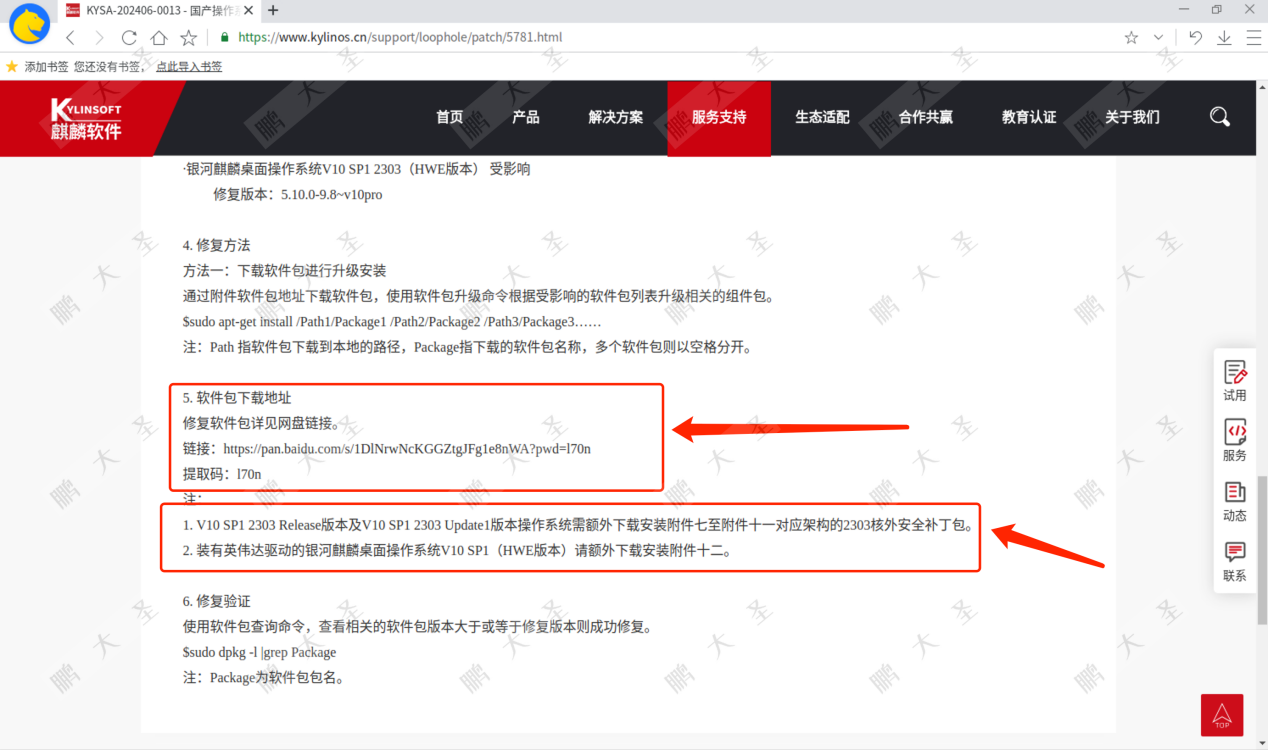Image resolution: width=1268 pixels, height=750 pixels.
Task: Click 修复版本：5.10.0-9.8~v10pro text
Action: pos(298,195)
